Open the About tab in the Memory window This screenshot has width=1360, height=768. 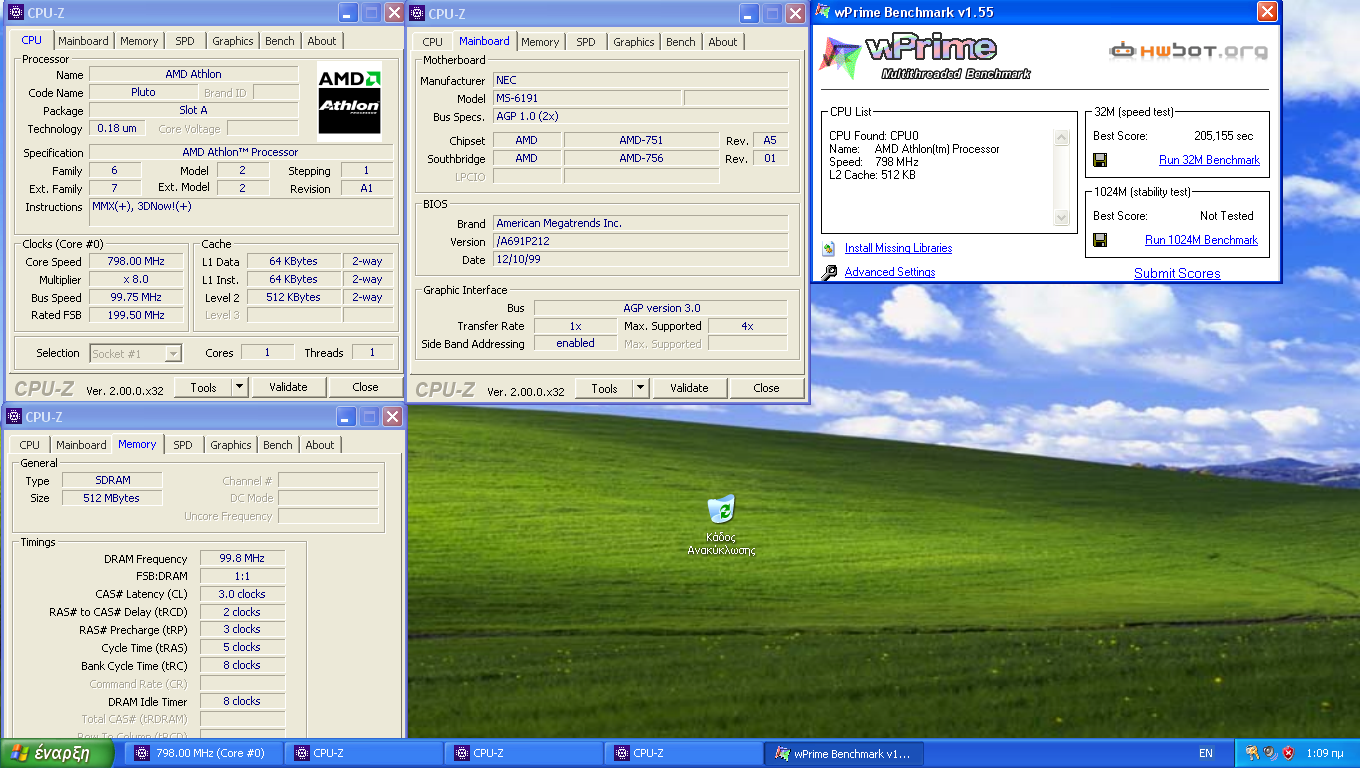[320, 445]
